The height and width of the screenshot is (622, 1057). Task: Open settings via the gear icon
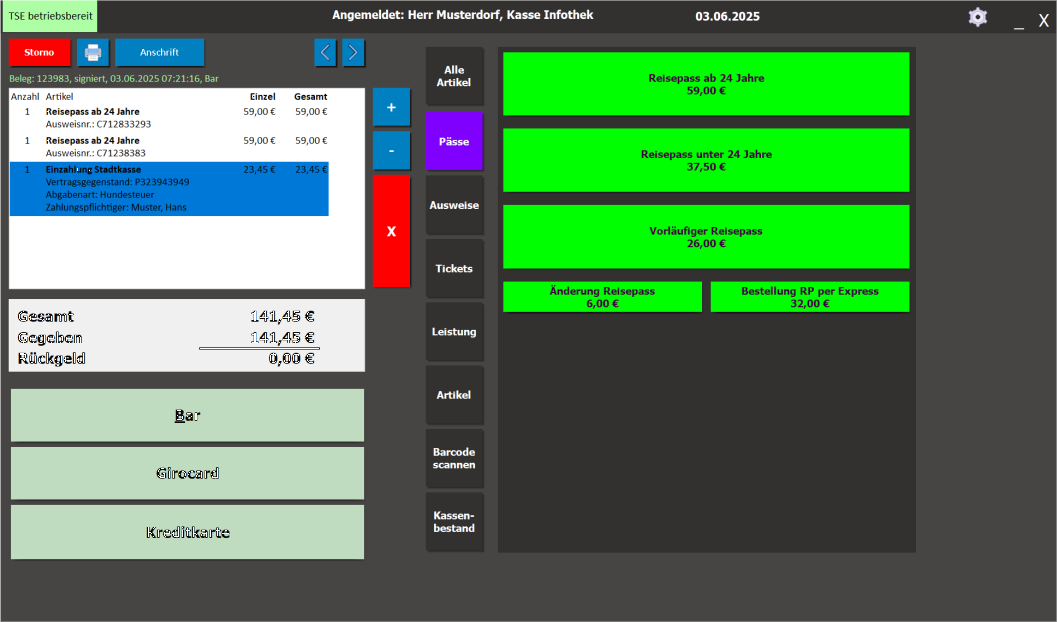(977, 17)
